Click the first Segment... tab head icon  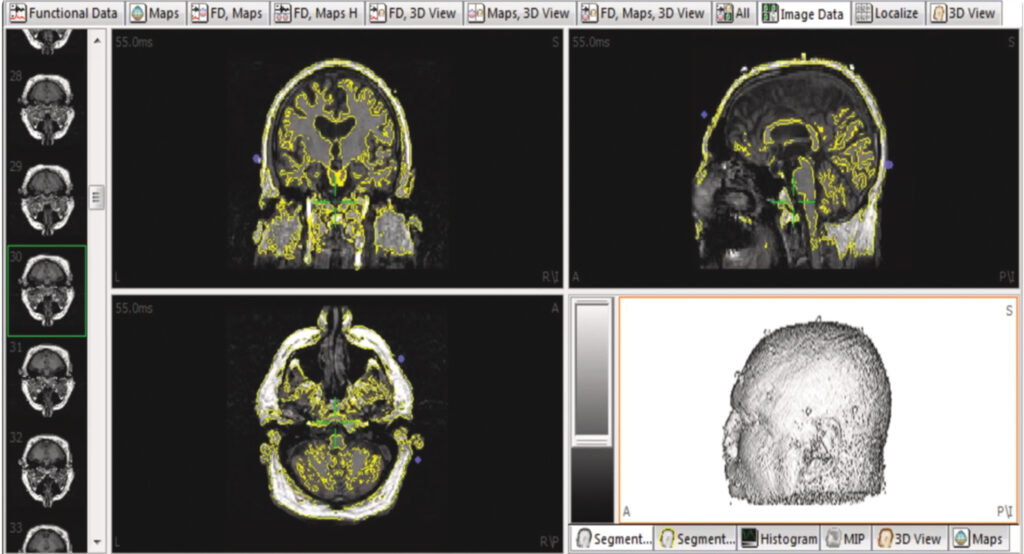click(x=584, y=539)
